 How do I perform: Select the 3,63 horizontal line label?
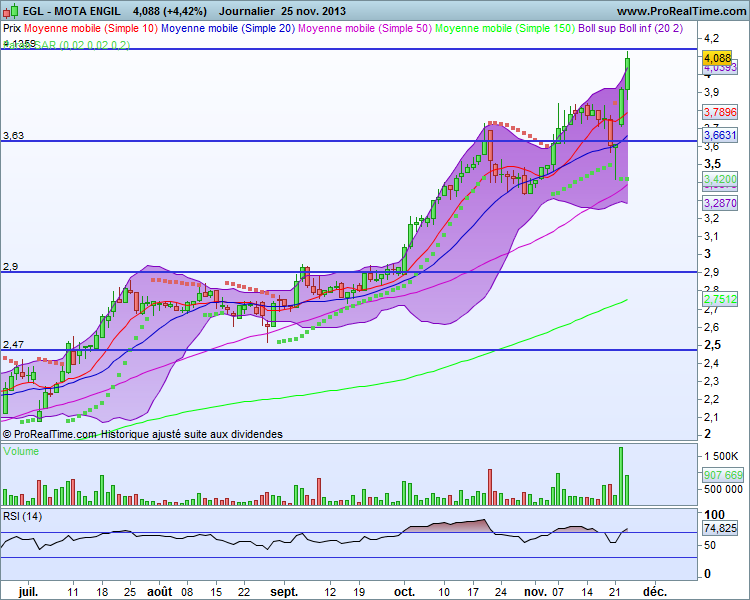(x=13, y=135)
